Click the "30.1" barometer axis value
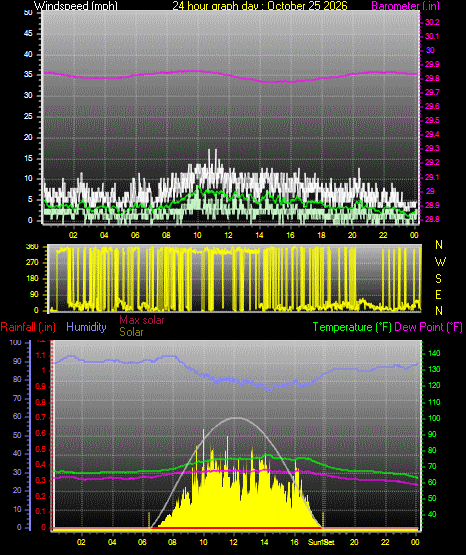The image size is (466, 555). pos(432,36)
